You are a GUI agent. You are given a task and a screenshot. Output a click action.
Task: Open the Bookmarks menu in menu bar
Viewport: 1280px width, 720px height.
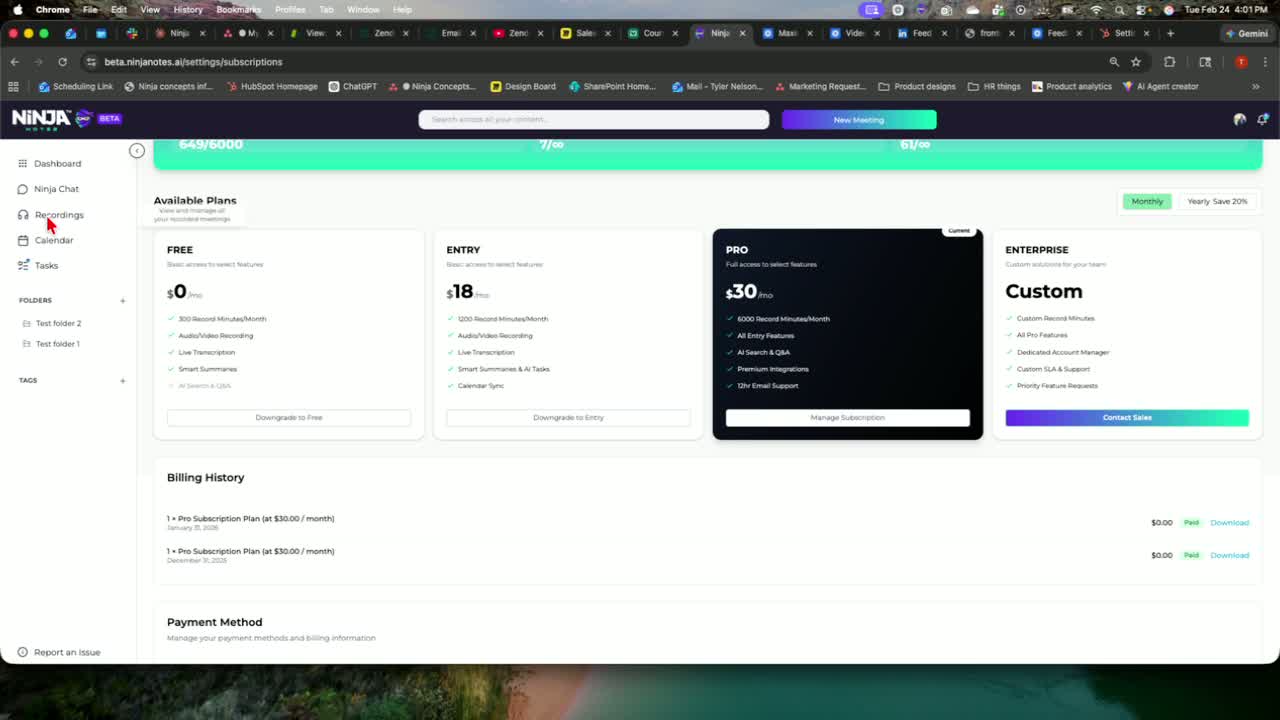point(239,10)
